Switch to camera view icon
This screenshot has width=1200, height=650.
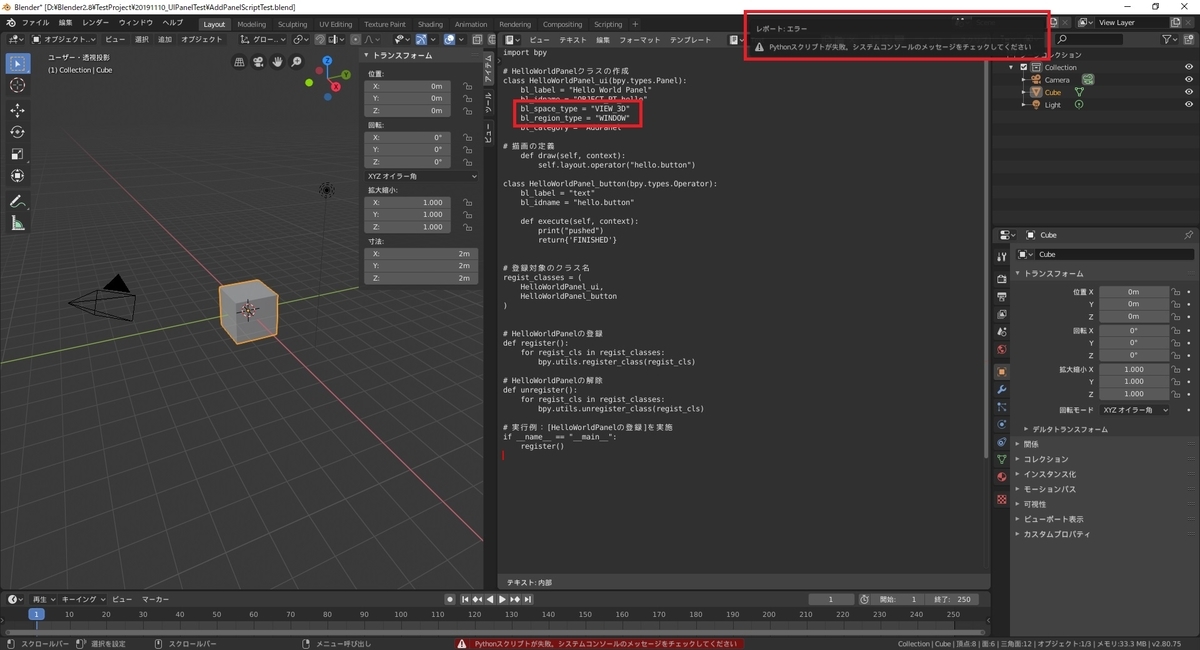click(x=258, y=62)
